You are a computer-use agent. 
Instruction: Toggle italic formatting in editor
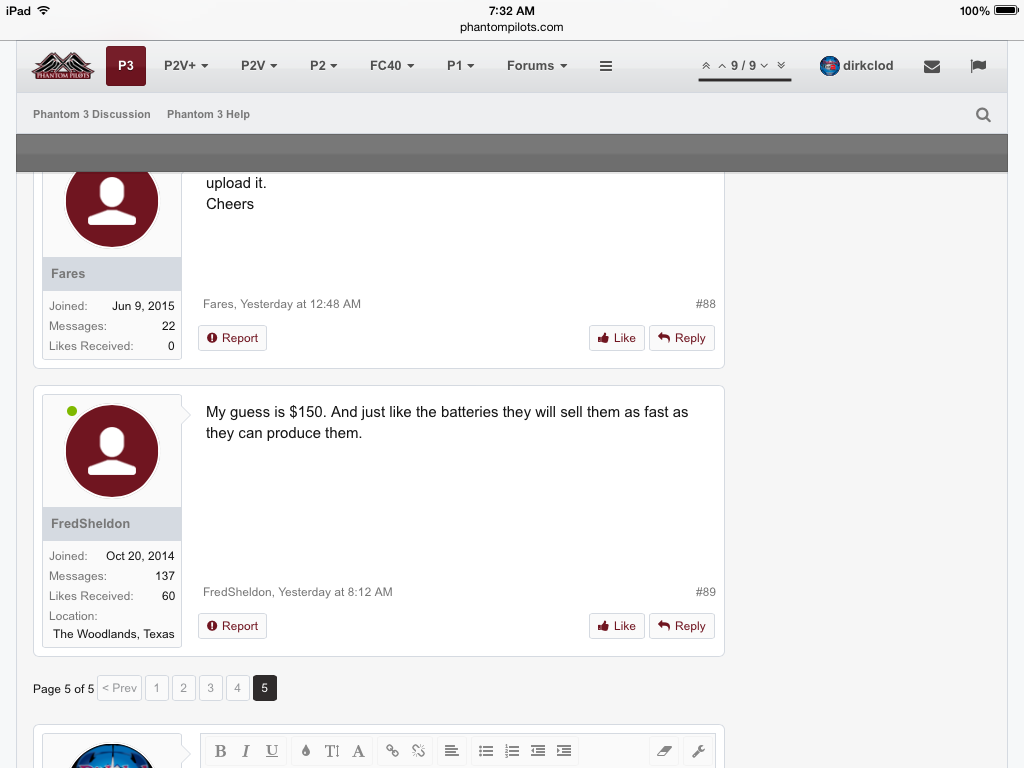point(246,751)
